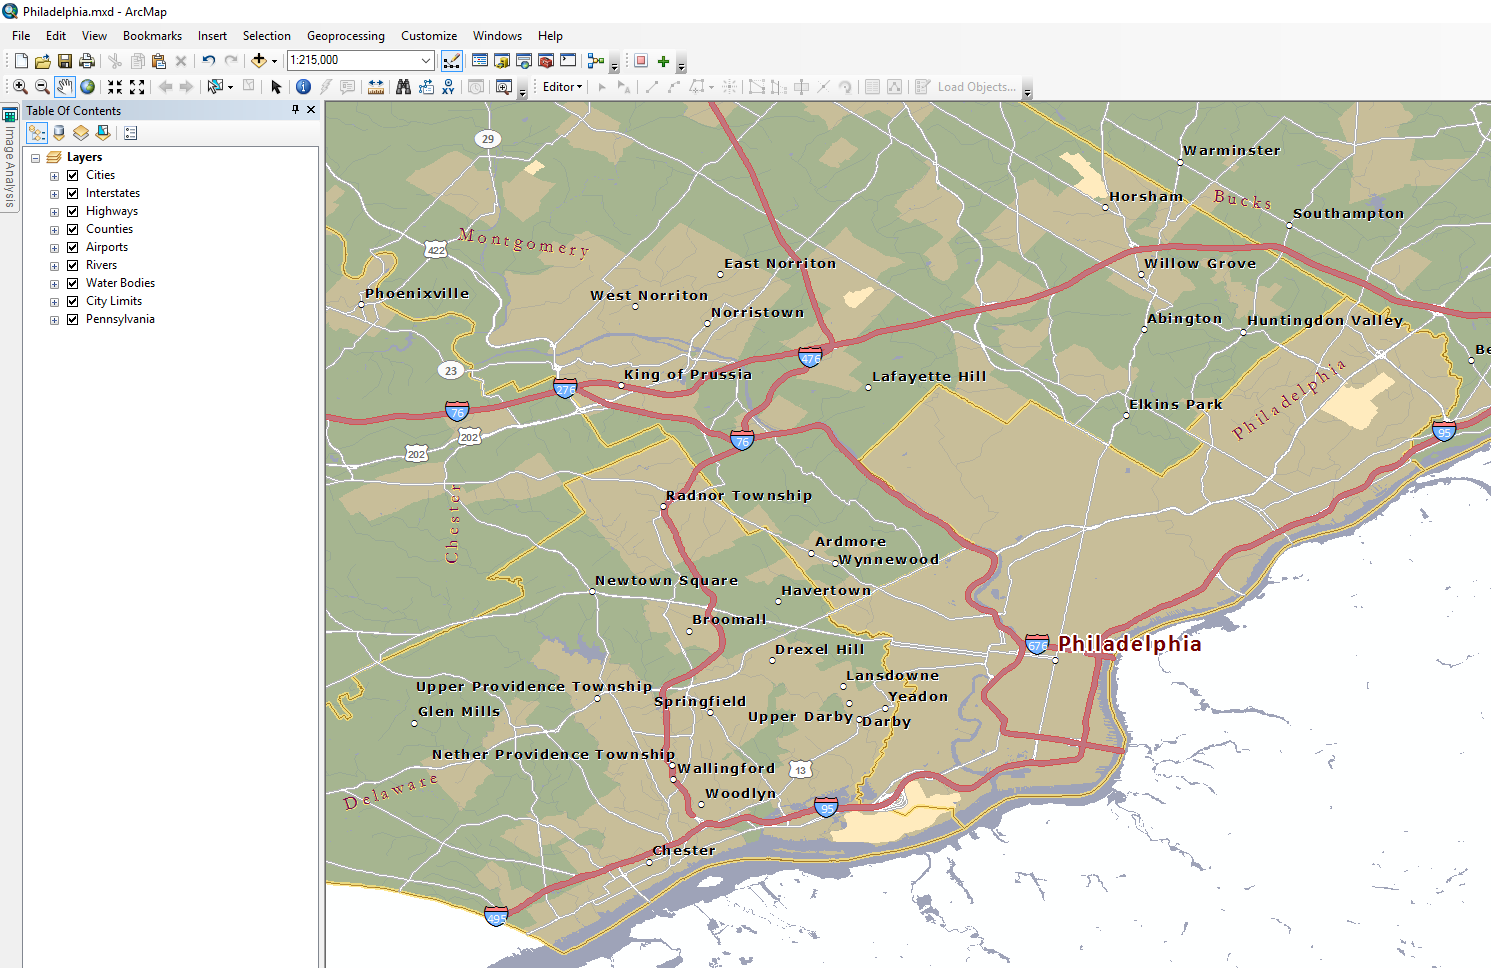Open the Customize menu

coord(429,35)
